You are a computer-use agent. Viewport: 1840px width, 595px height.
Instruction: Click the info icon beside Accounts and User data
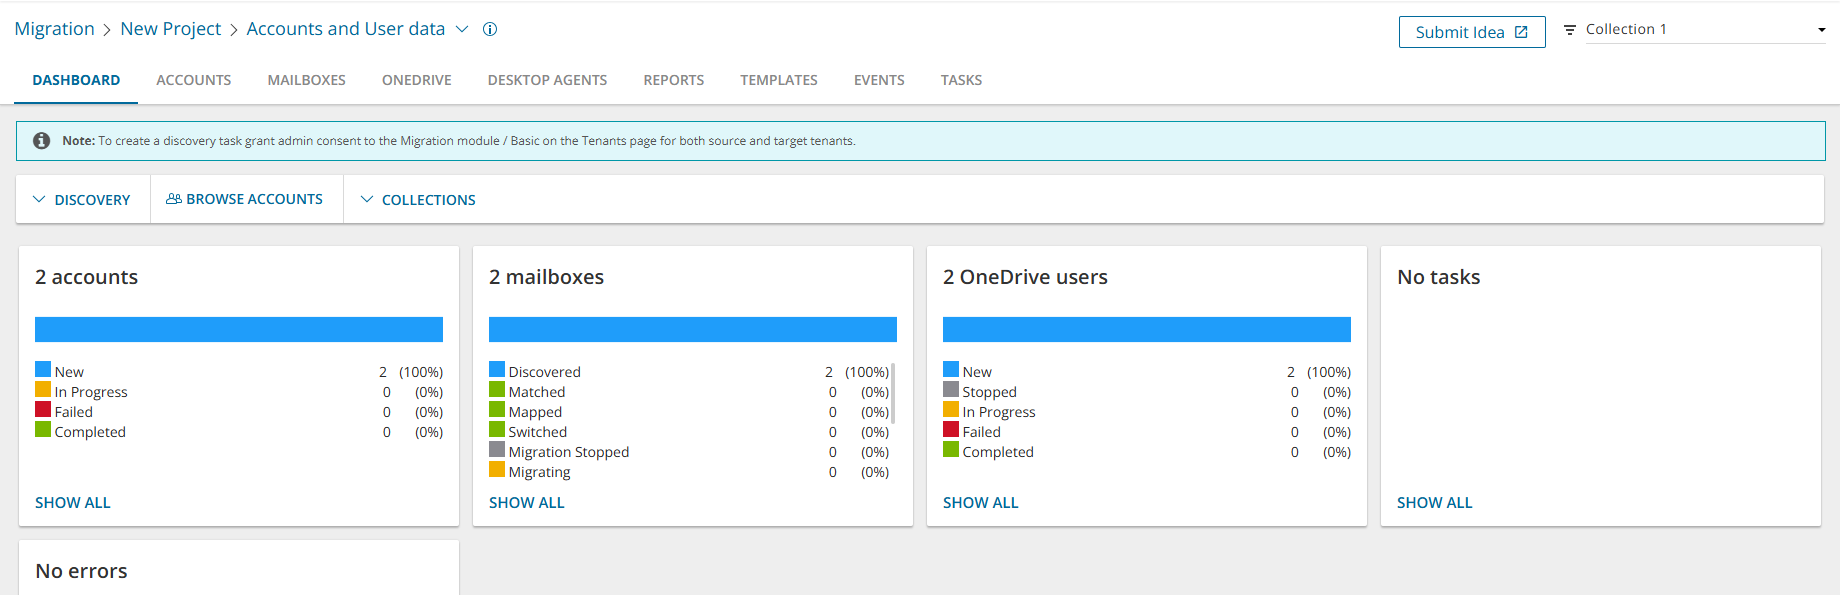(490, 29)
